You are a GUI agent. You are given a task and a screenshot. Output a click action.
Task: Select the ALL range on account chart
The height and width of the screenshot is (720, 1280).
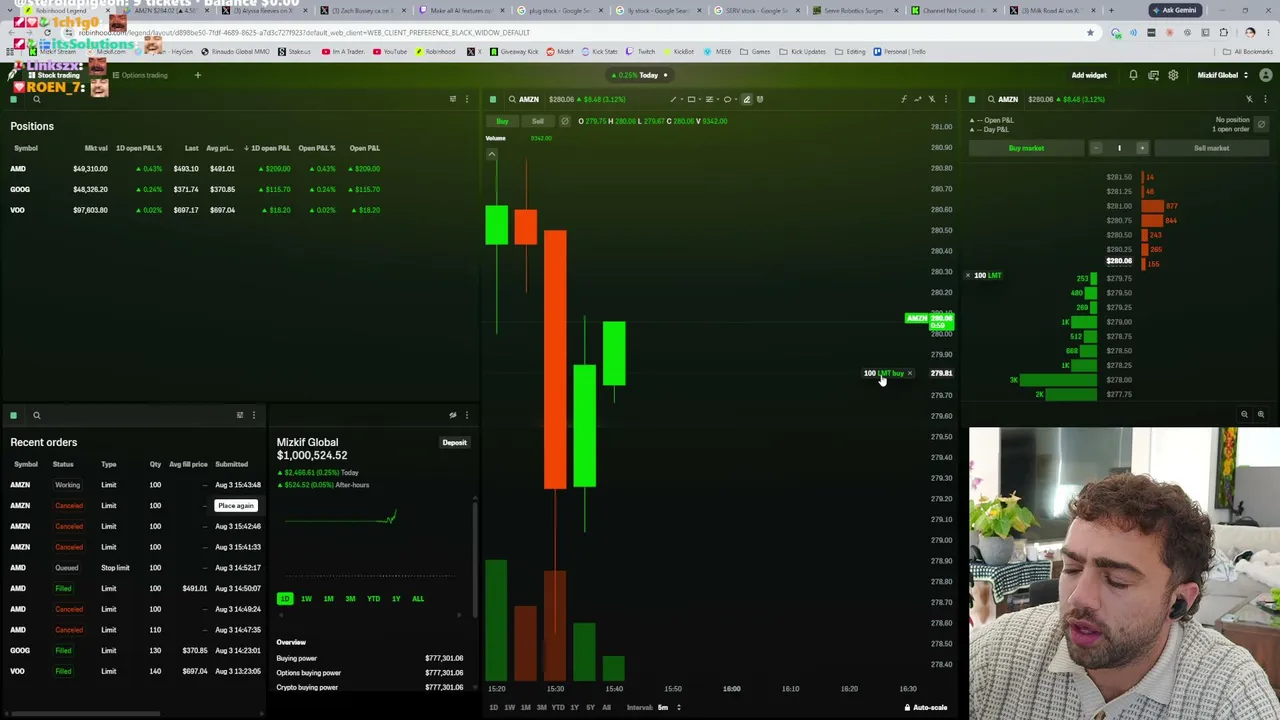tap(418, 598)
